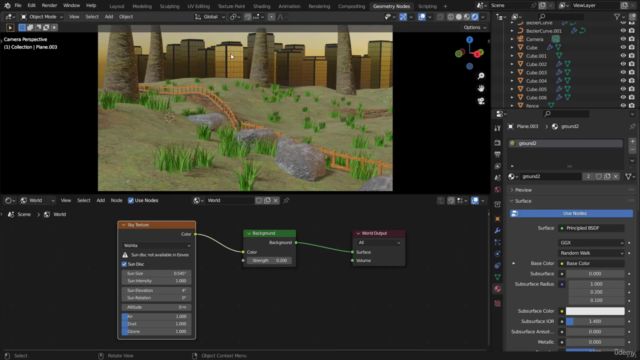Viewport: 640px width, 360px height.
Task: Uncheck the Sun Disc checkbox
Action: coord(124,264)
